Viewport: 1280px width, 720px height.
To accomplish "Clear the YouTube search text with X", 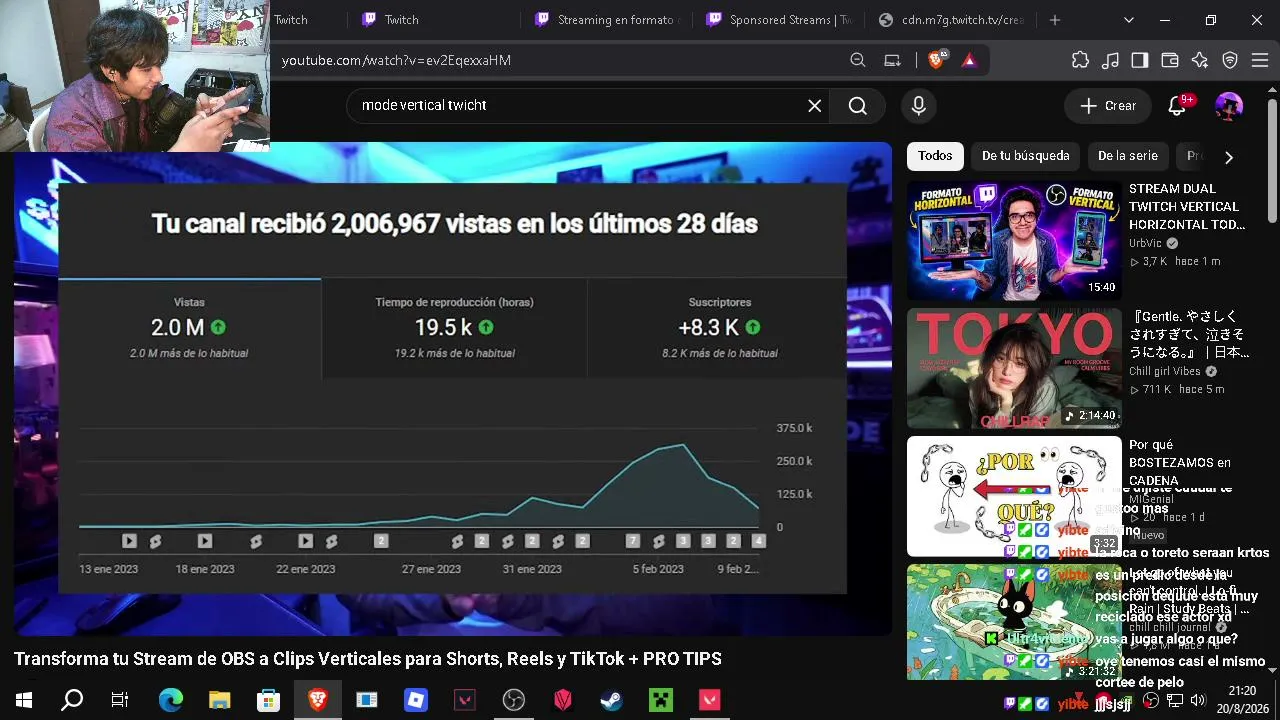I will [x=815, y=105].
